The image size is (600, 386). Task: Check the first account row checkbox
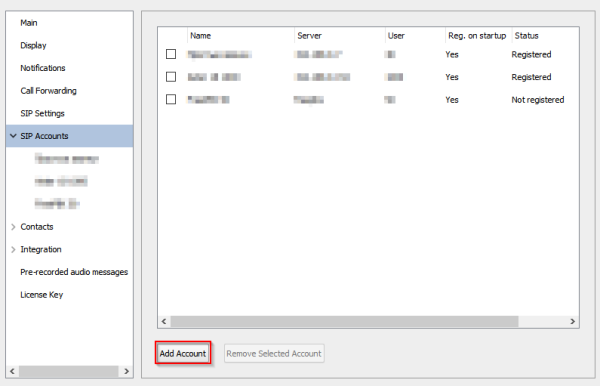[x=171, y=54]
